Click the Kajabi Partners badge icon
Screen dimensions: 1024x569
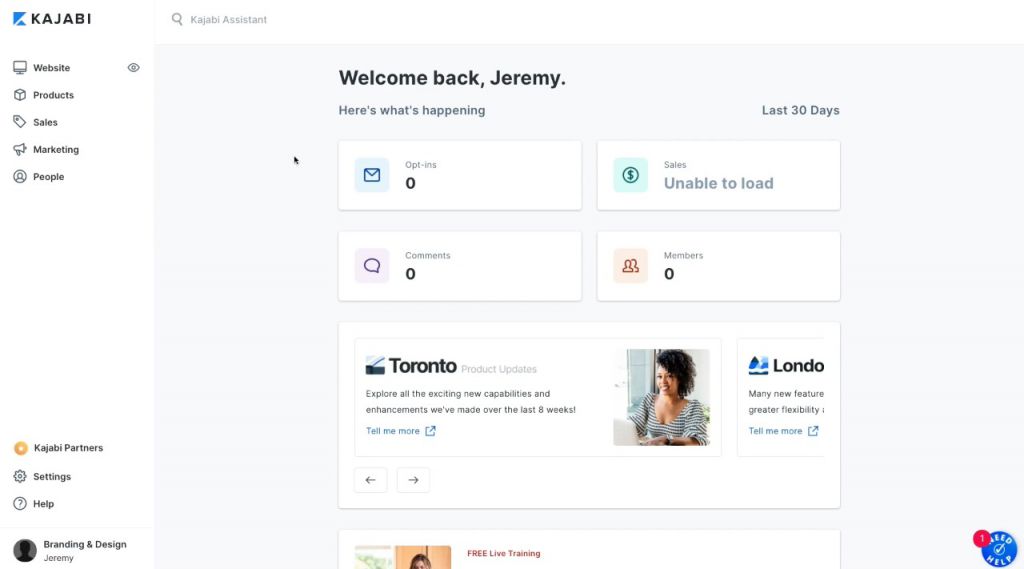[x=20, y=448]
